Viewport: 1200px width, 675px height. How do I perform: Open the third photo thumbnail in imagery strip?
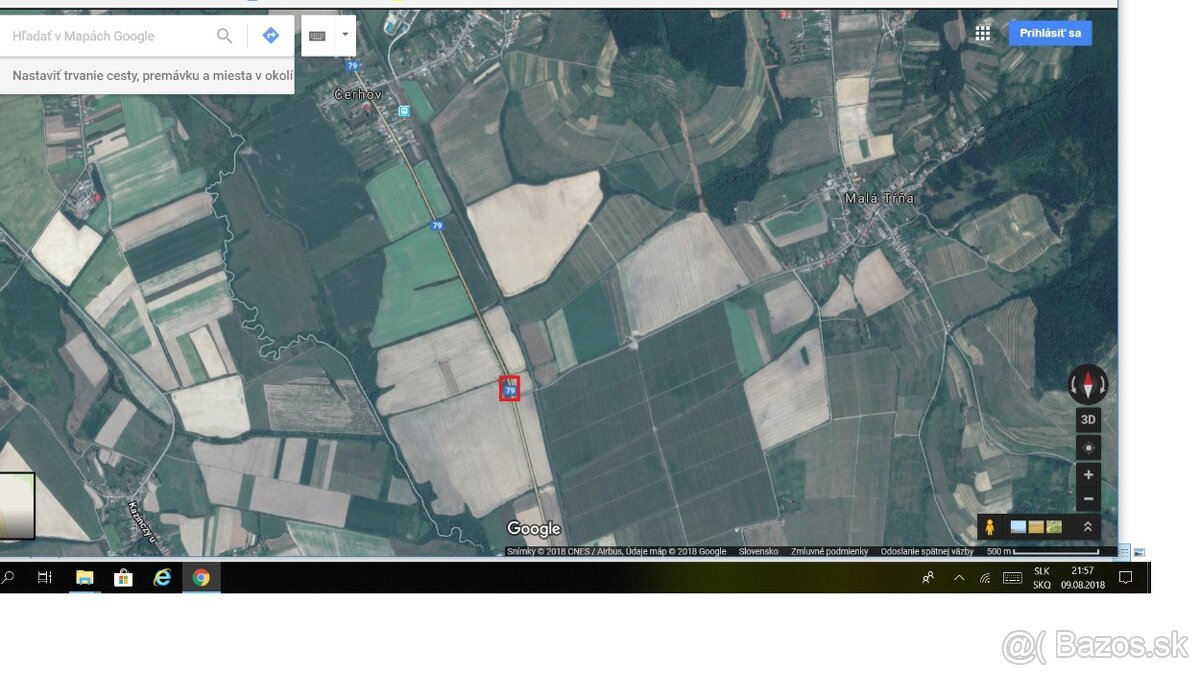tap(1054, 527)
